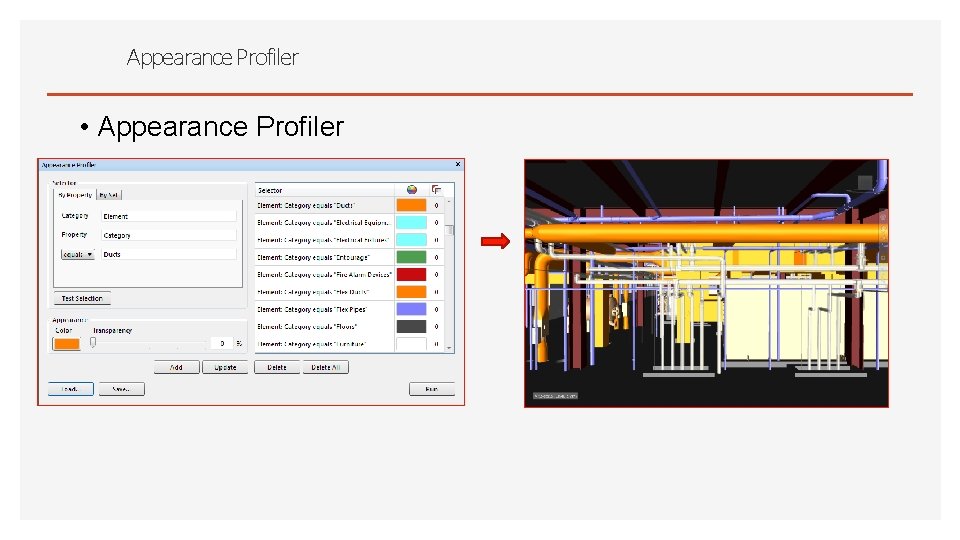960x540 pixels.
Task: Click the red swatch for Fire Alarm Devices
Action: coord(411,274)
